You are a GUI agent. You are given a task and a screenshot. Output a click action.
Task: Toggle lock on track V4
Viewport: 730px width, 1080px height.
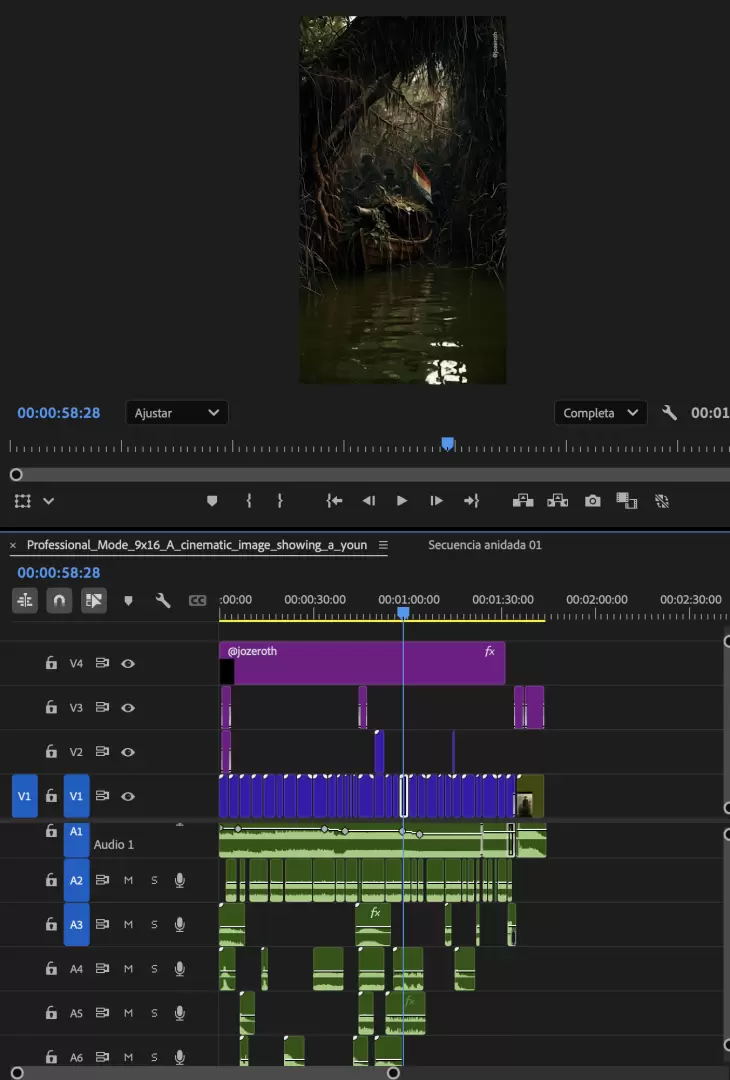[x=51, y=663]
